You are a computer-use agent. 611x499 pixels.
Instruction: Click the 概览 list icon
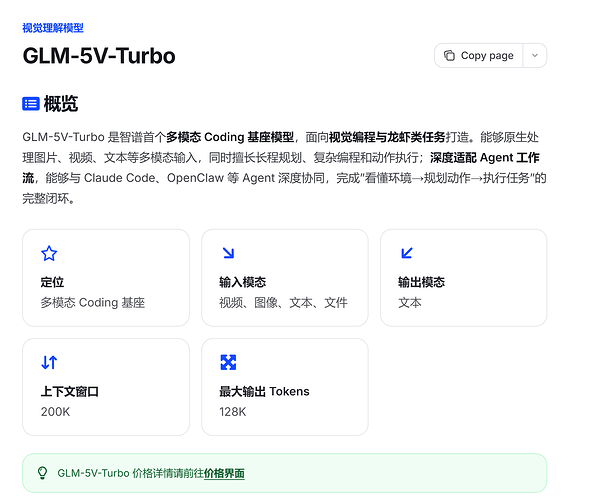click(x=31, y=104)
